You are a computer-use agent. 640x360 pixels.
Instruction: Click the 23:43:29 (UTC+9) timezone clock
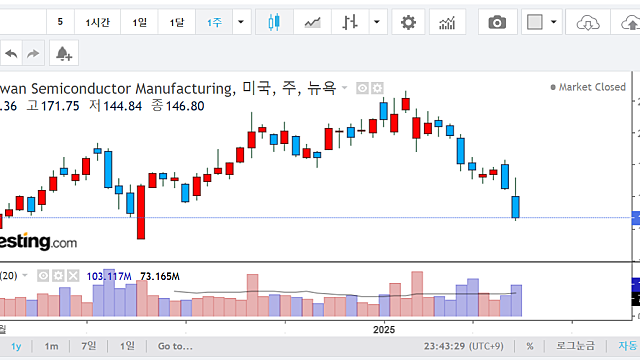(464, 346)
